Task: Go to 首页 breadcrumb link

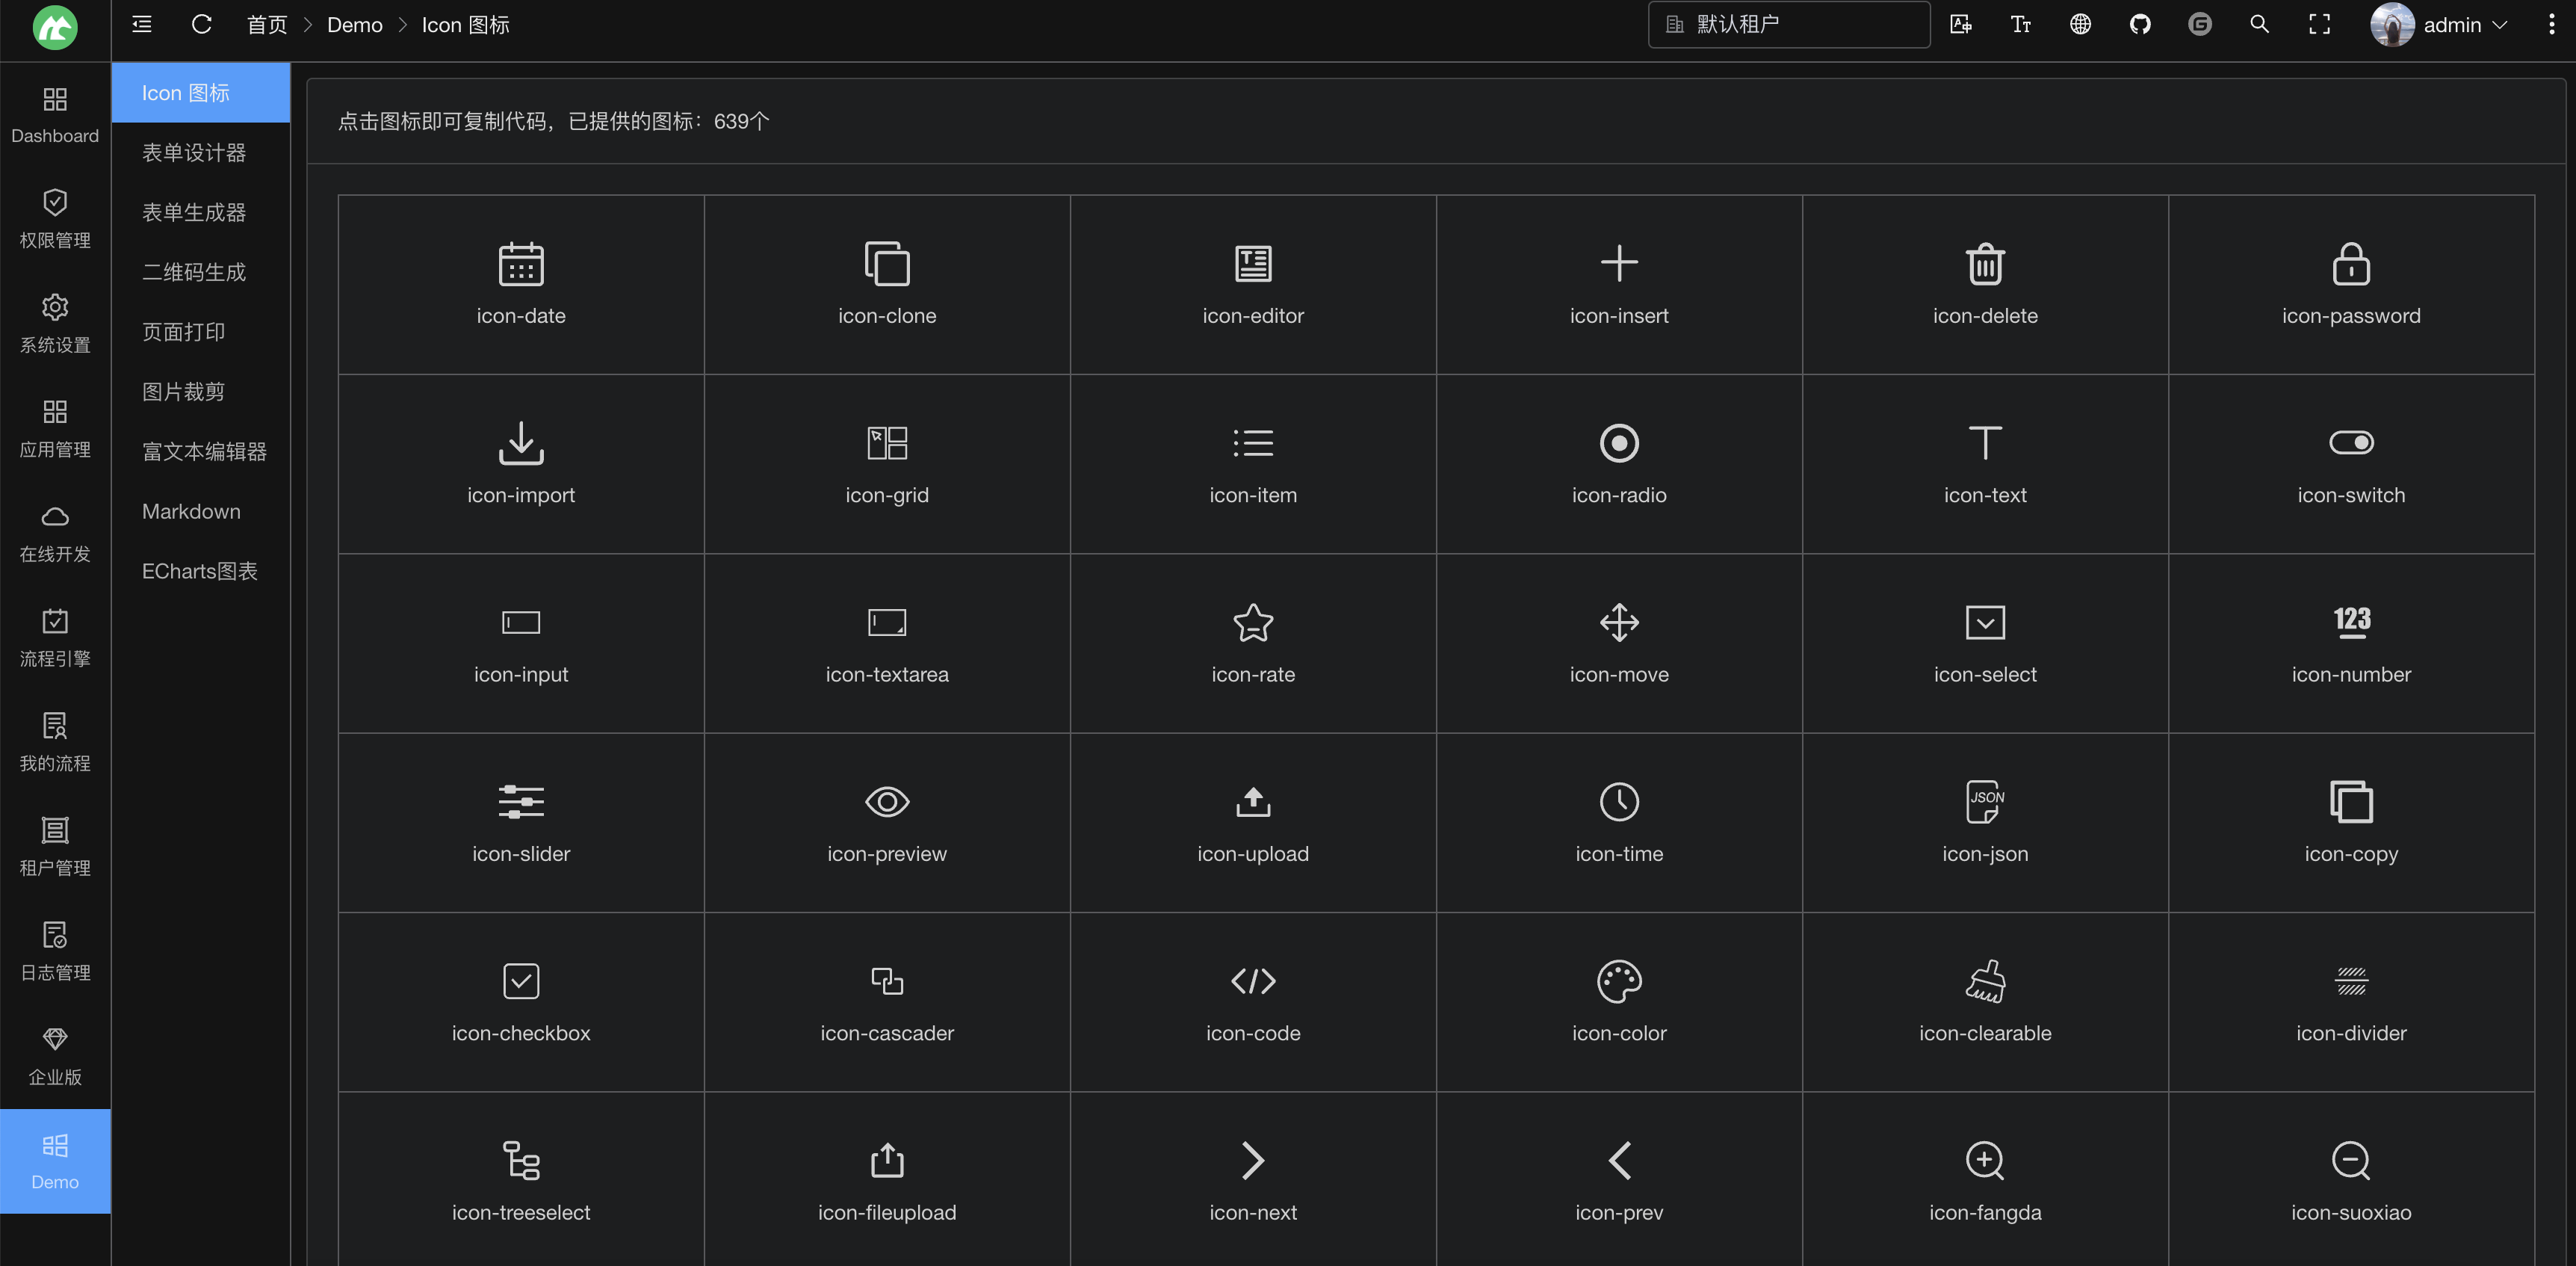Action: 266,24
